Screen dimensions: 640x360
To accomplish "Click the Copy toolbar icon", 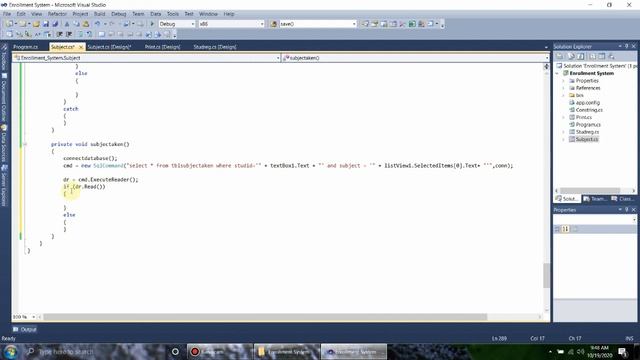I will click(x=76, y=24).
